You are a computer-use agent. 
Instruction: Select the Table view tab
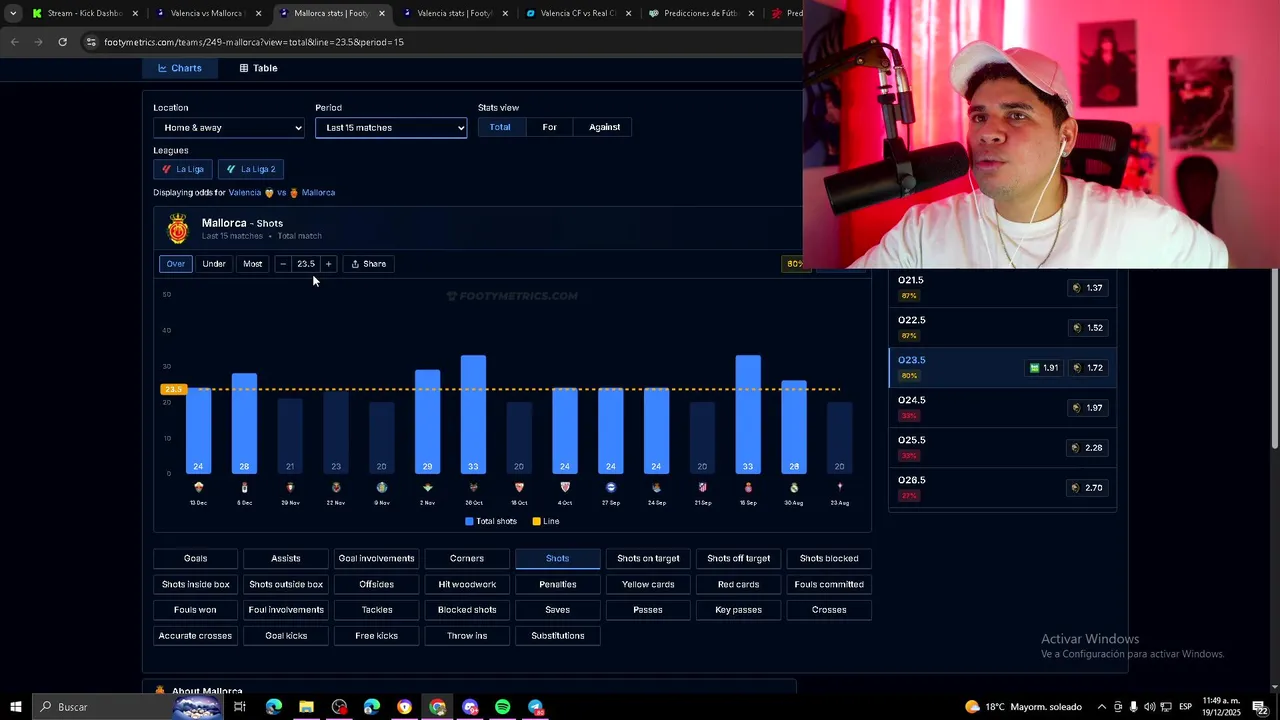tap(258, 68)
